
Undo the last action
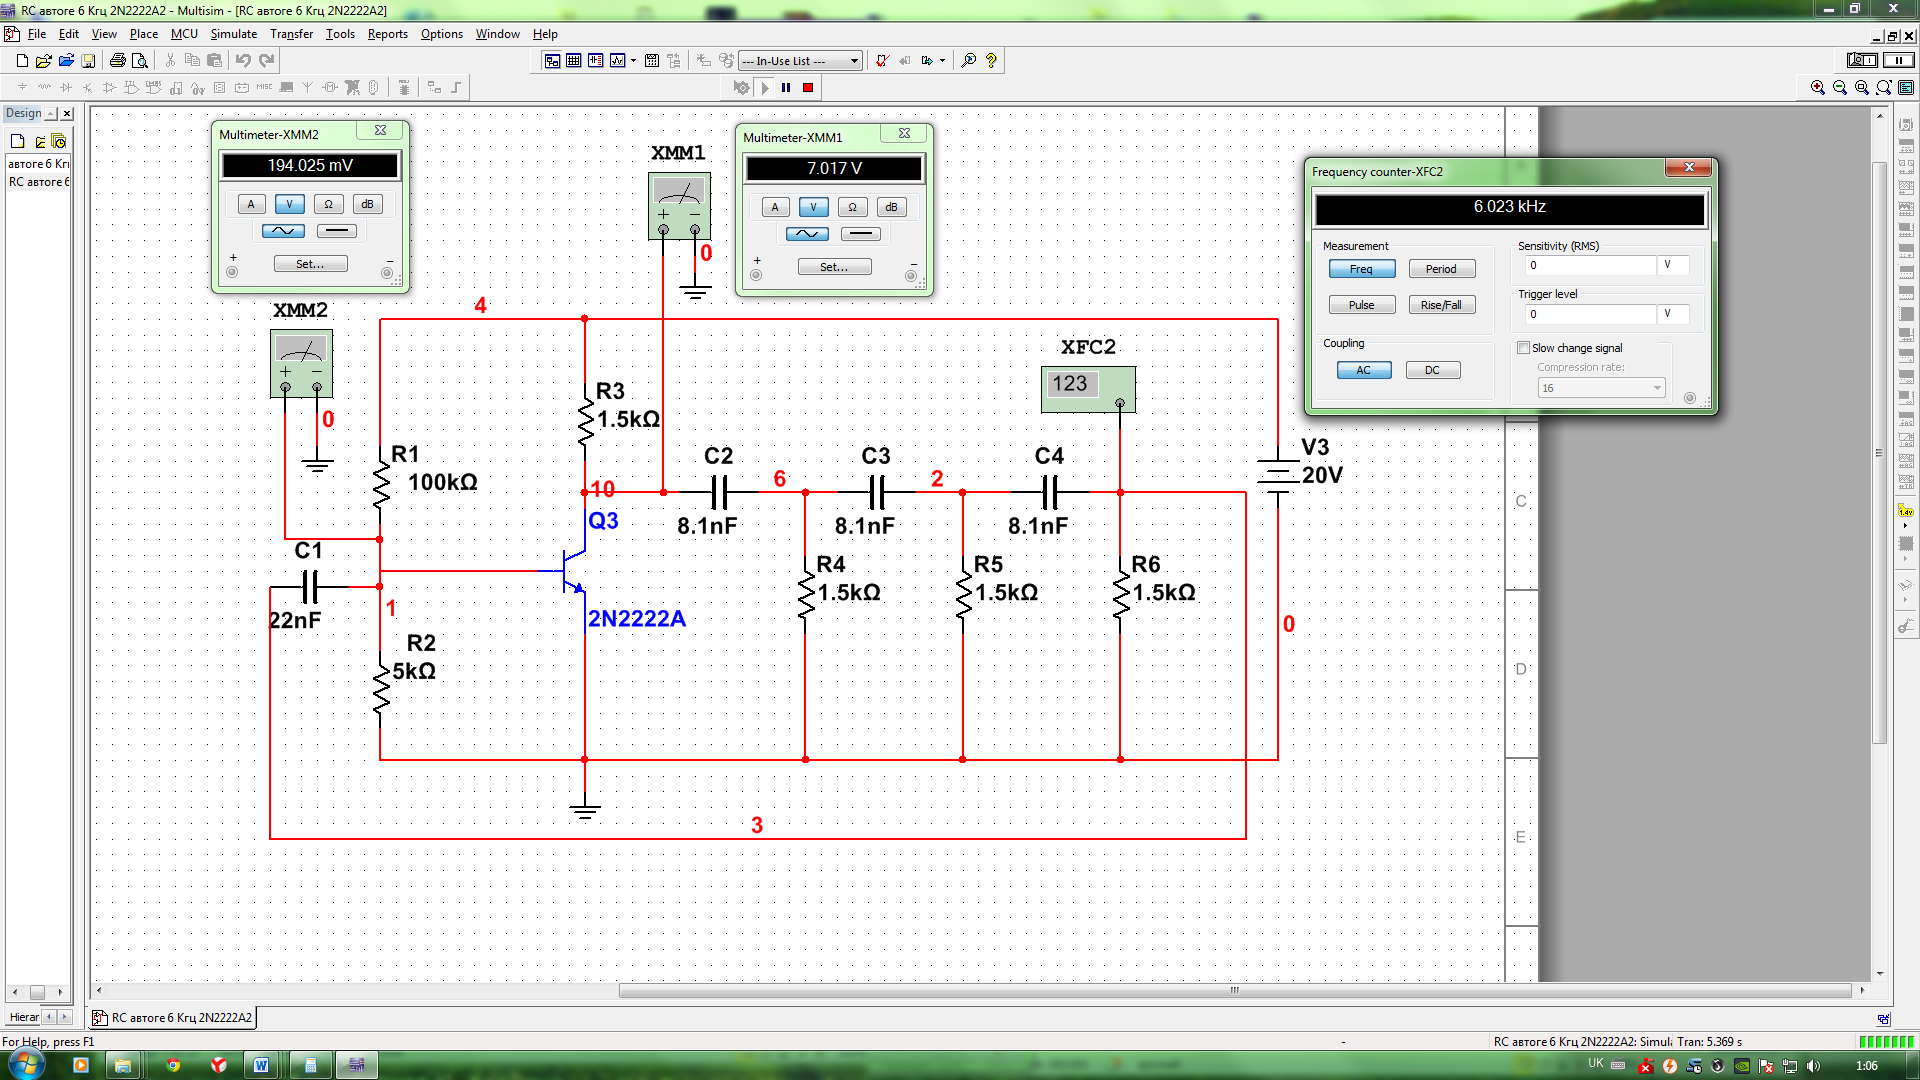coord(243,61)
